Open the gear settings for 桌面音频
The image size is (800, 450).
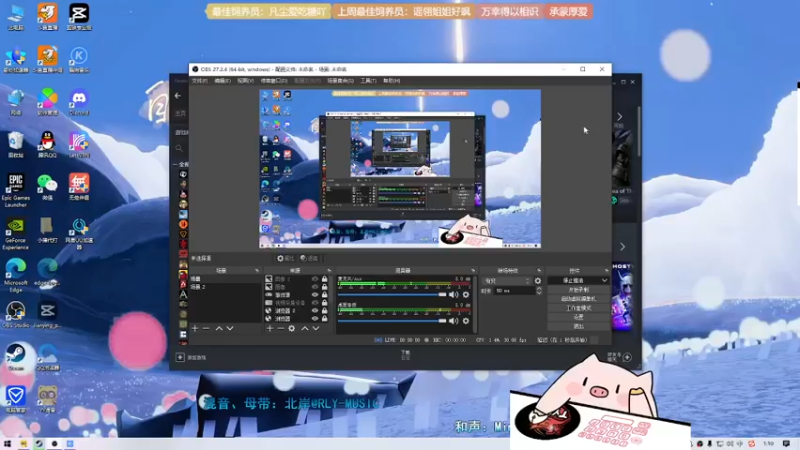coord(466,321)
